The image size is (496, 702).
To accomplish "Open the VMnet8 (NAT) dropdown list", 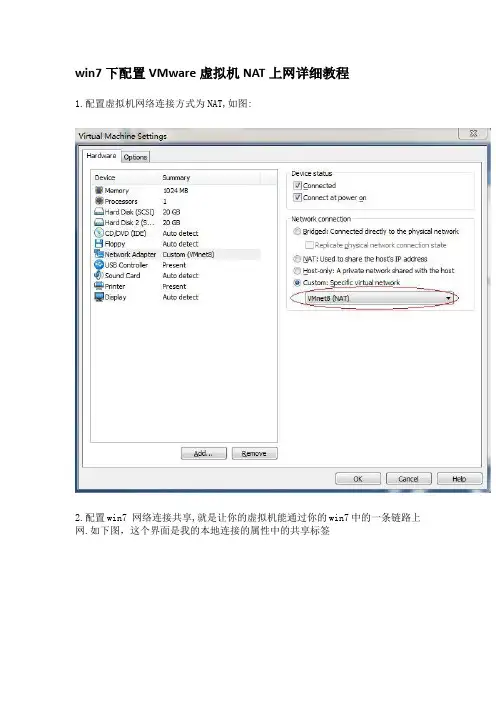I will [379, 298].
